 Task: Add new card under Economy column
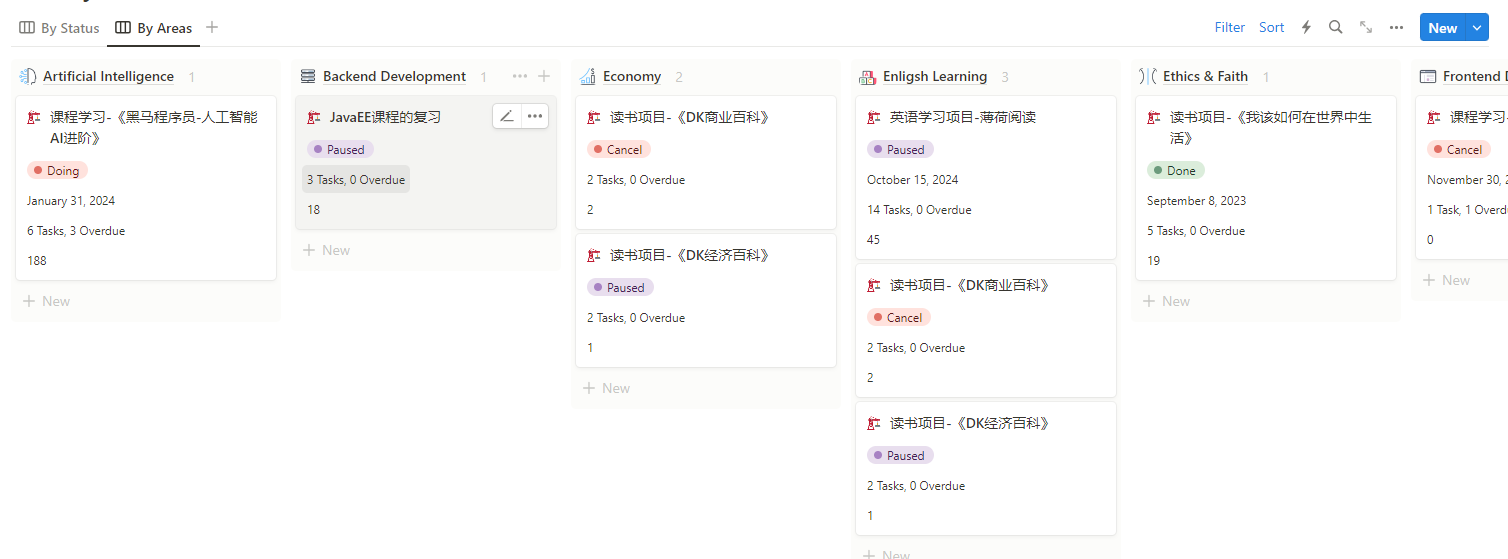[x=607, y=388]
